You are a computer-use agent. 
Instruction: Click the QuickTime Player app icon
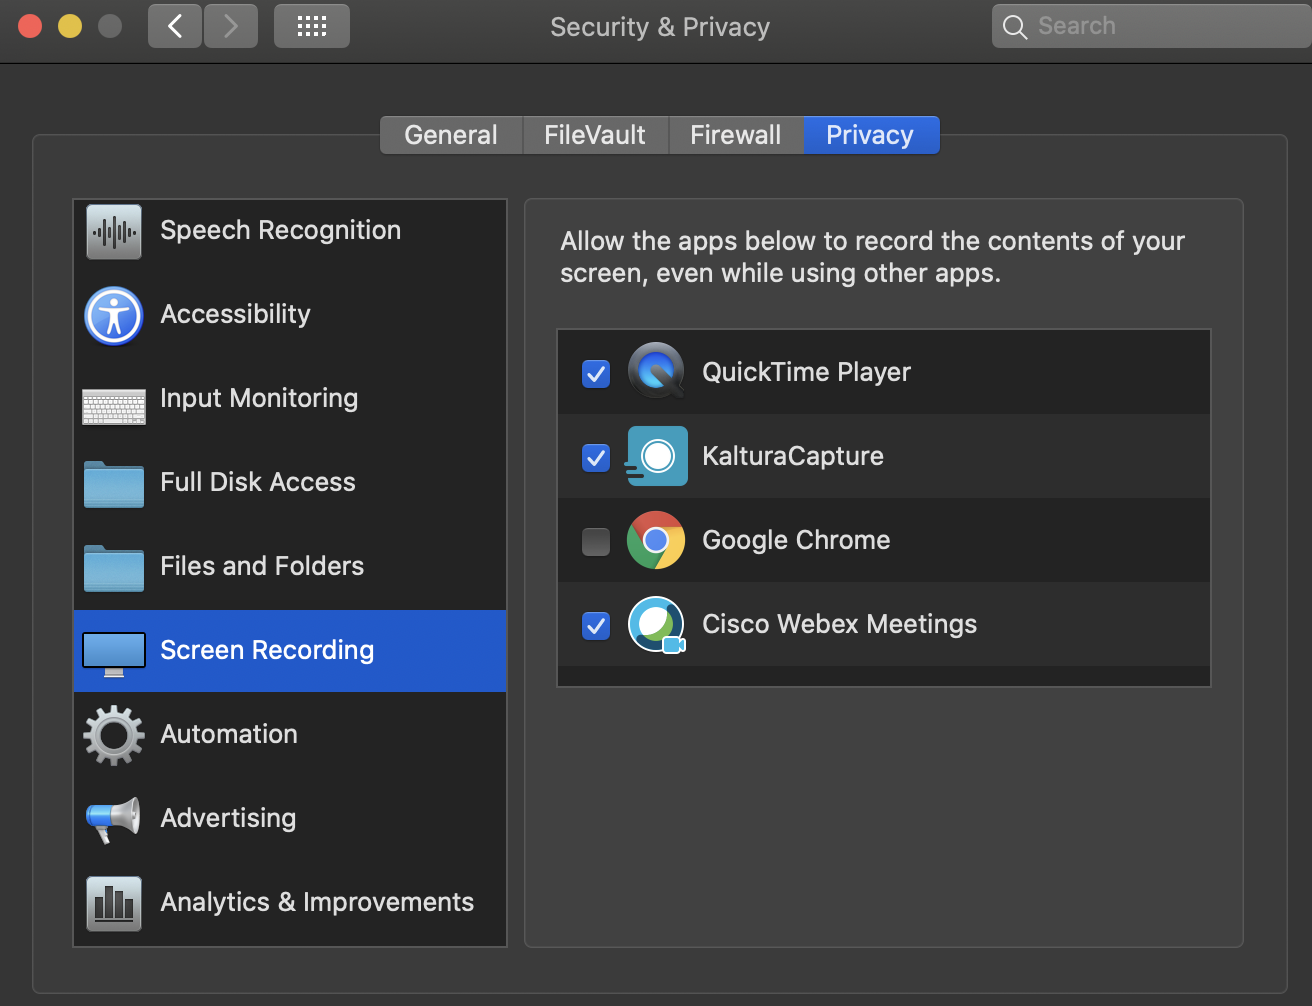click(657, 371)
